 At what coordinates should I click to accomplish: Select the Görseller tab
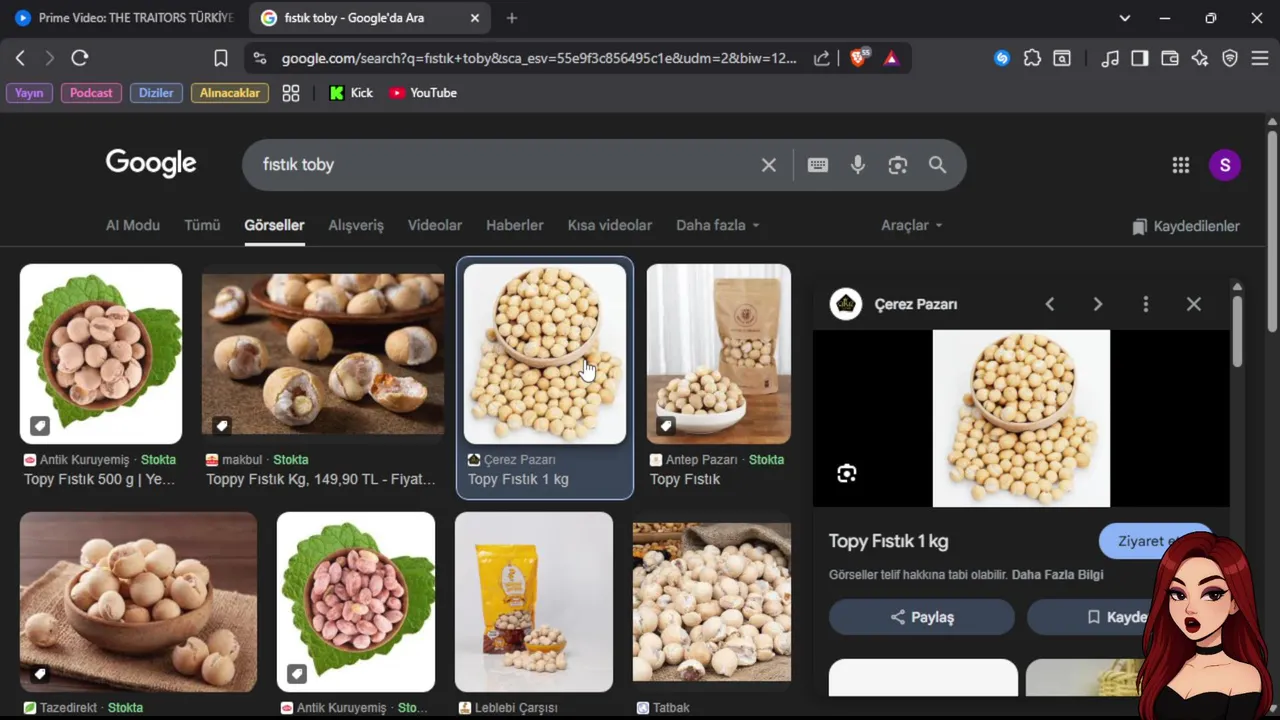274,225
